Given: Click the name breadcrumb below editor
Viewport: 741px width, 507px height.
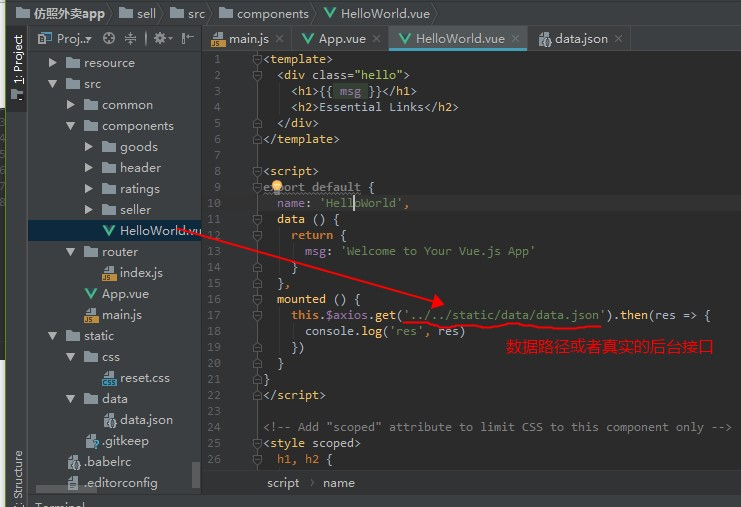Looking at the screenshot, I should [x=339, y=483].
